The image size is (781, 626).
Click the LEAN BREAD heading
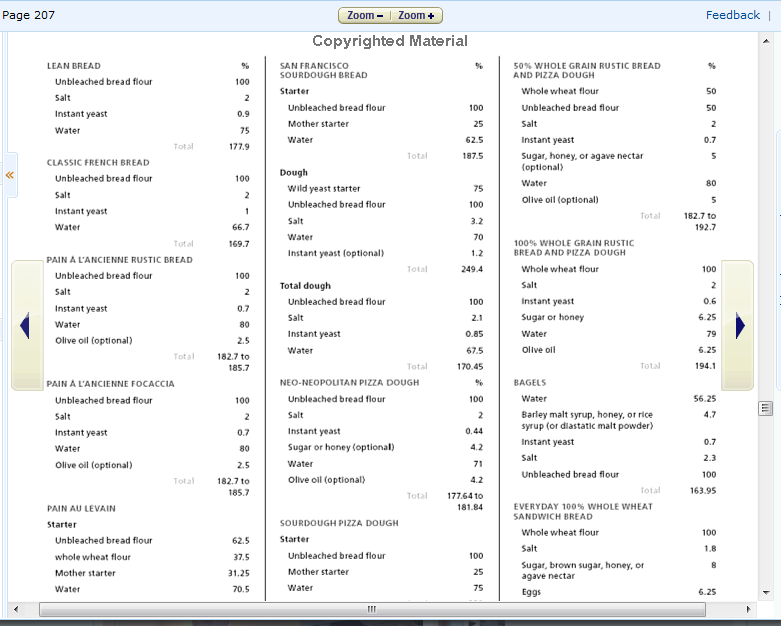click(x=74, y=66)
